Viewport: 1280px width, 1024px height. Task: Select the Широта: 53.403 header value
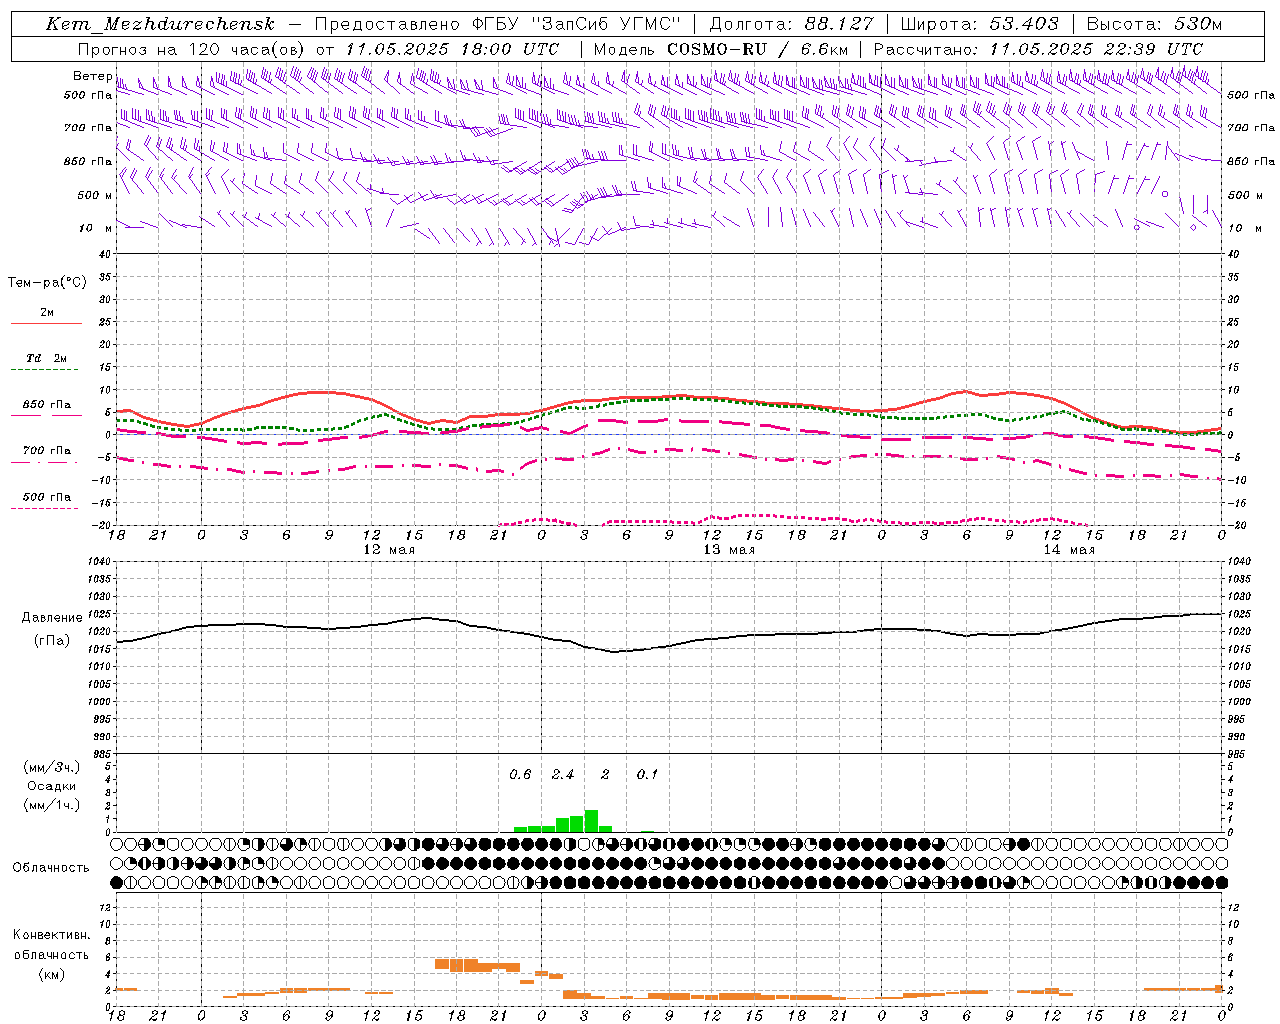979,24
